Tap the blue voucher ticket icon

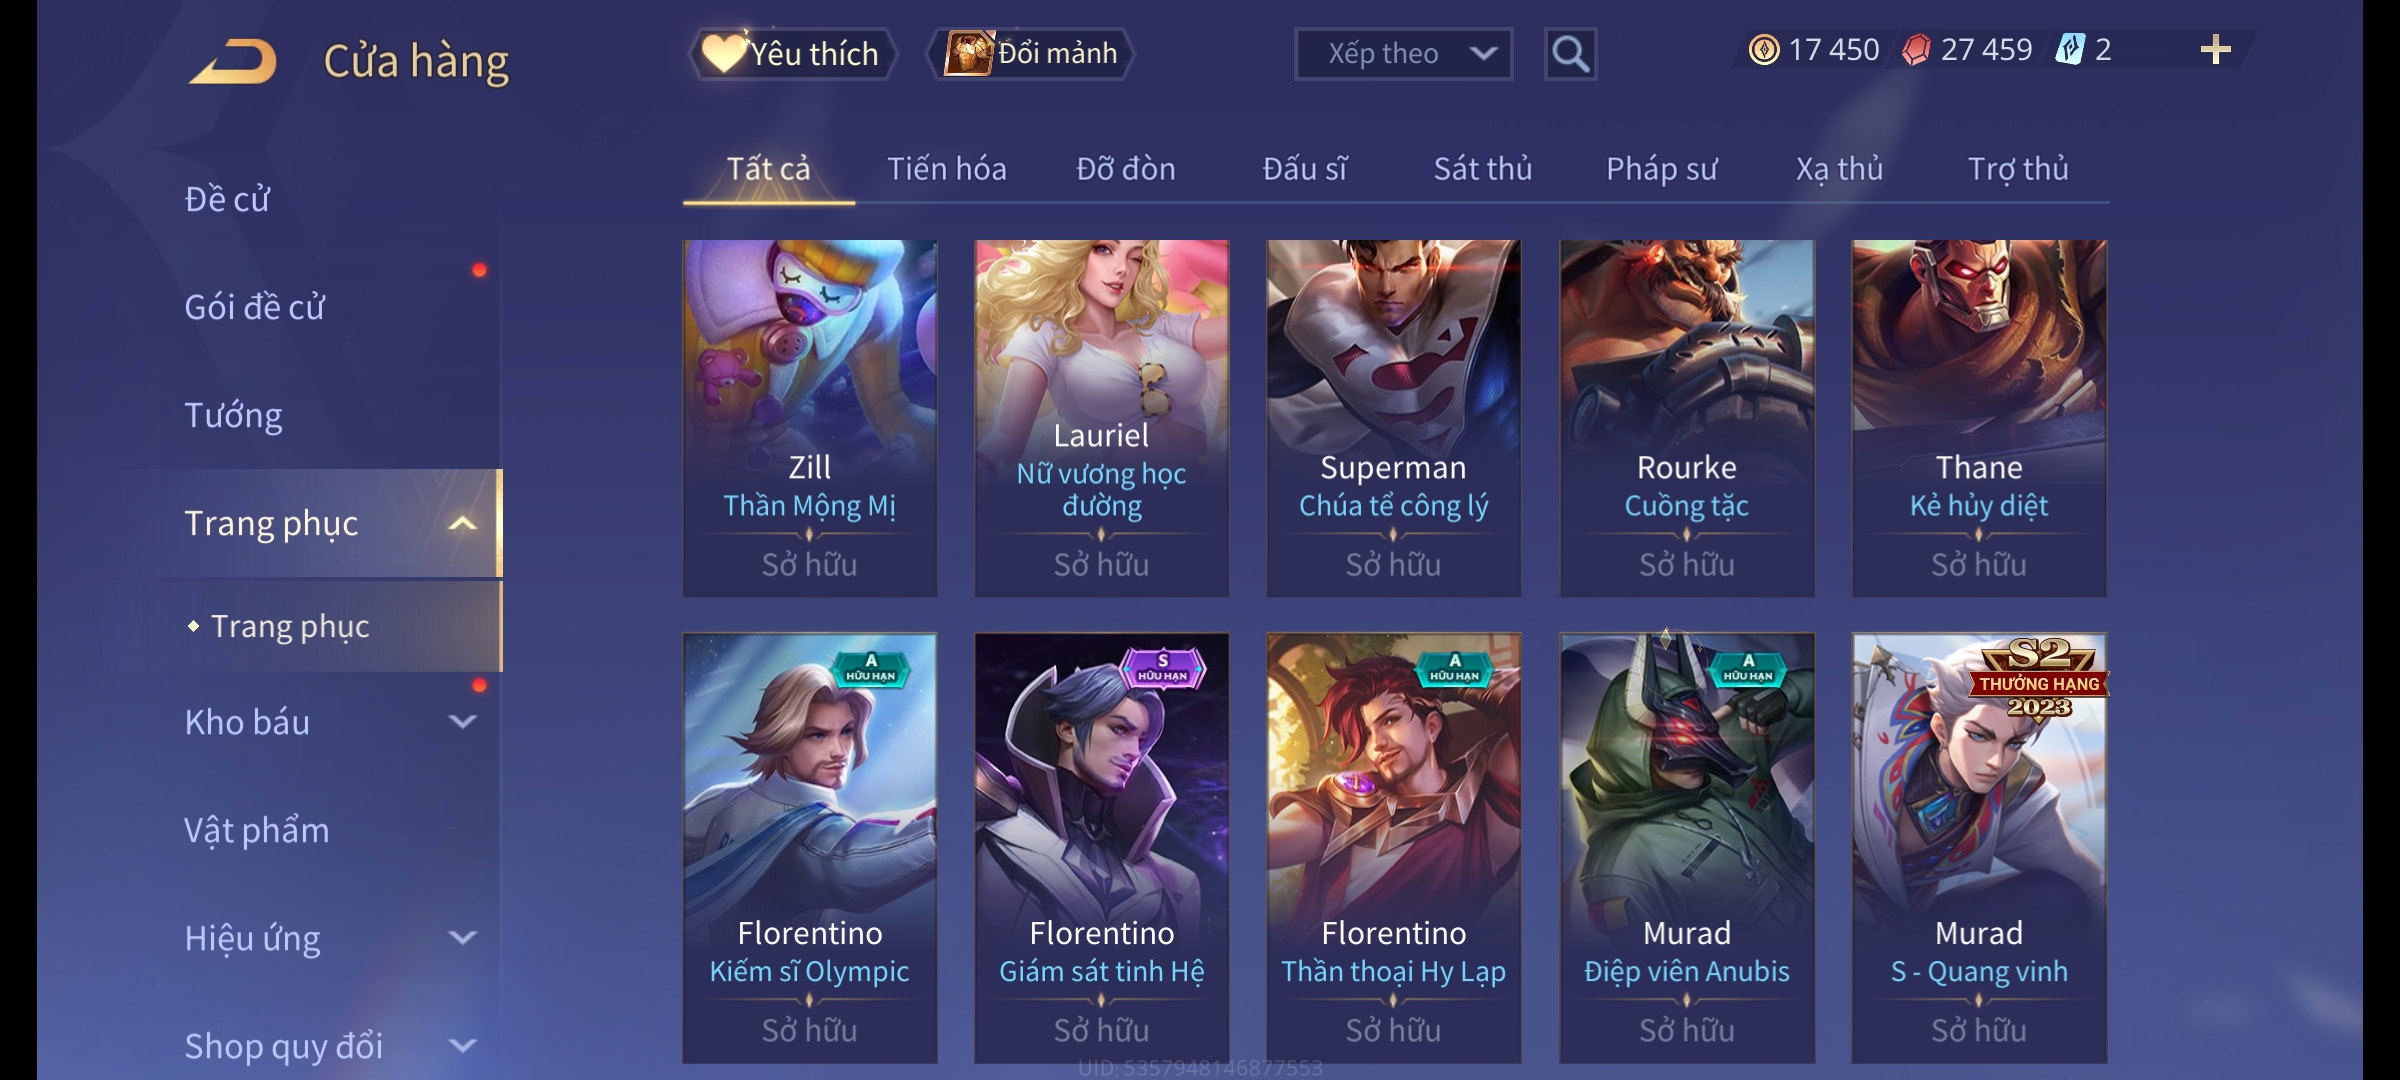point(2069,49)
